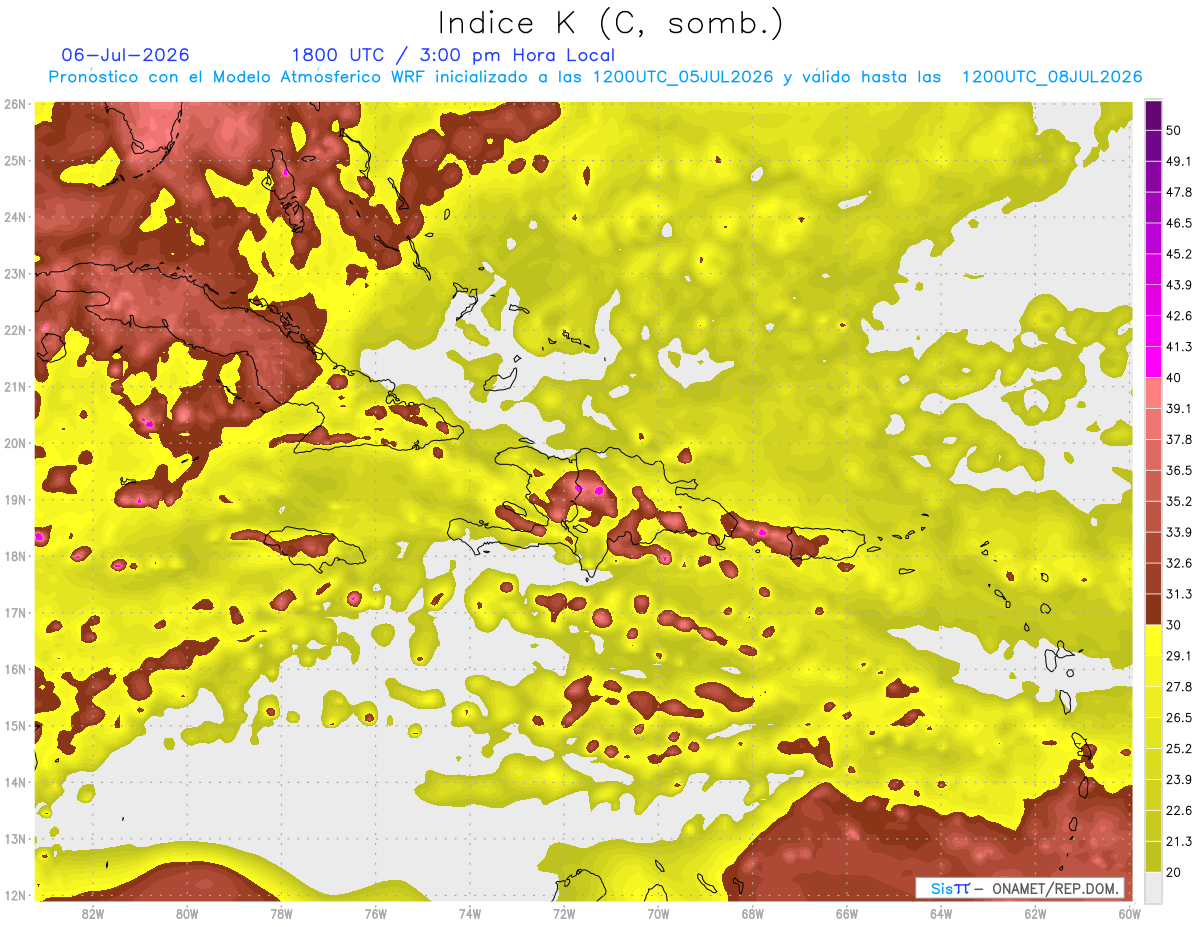Click colorbar value "50"
This screenshot has width=1200, height=927.
pyautogui.click(x=1175, y=130)
